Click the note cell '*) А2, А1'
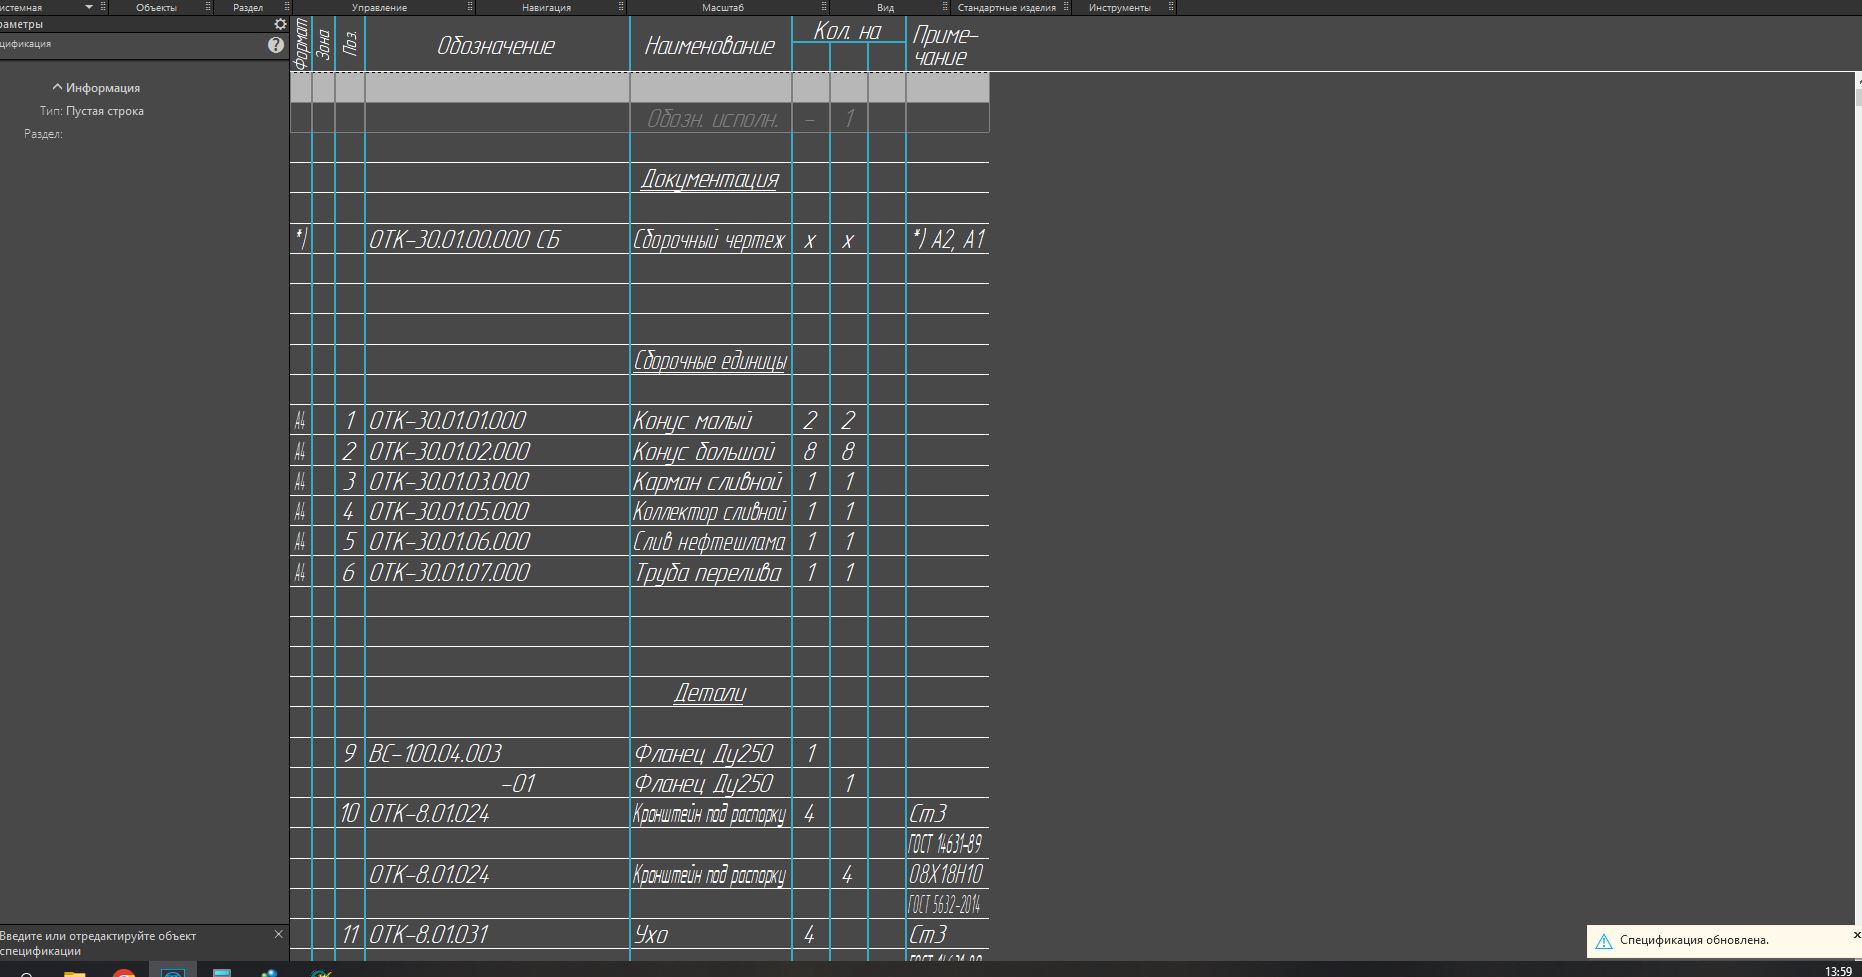Image resolution: width=1862 pixels, height=977 pixels. [948, 240]
